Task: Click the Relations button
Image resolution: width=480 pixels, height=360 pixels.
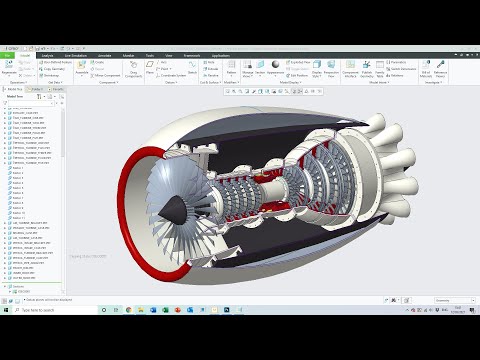Action: pyautogui.click(x=395, y=76)
